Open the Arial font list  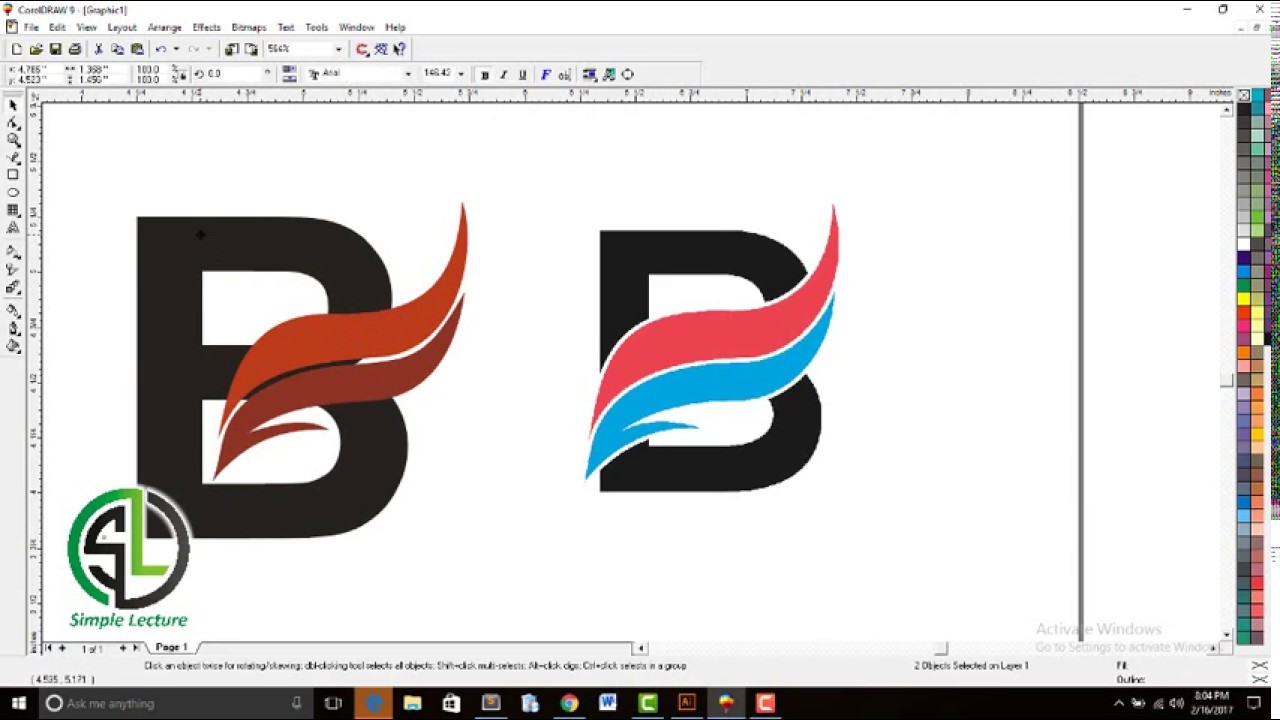pos(407,74)
